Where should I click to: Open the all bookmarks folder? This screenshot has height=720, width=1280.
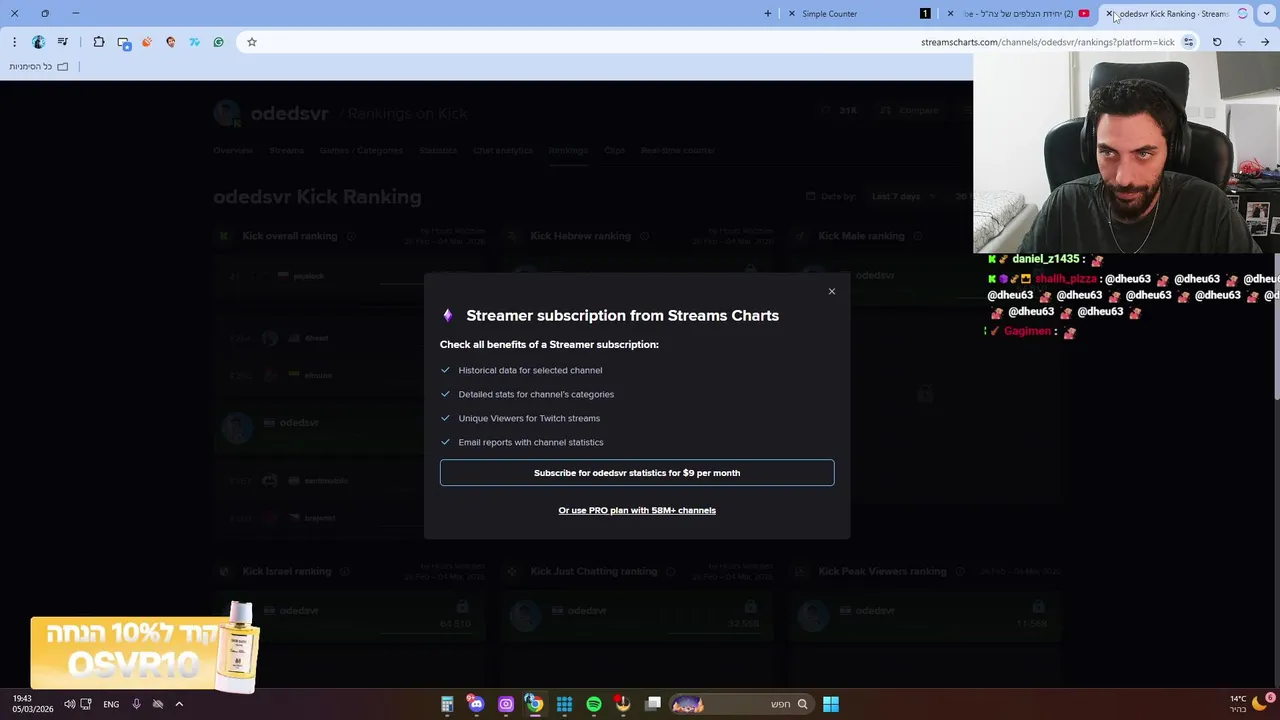click(x=39, y=66)
